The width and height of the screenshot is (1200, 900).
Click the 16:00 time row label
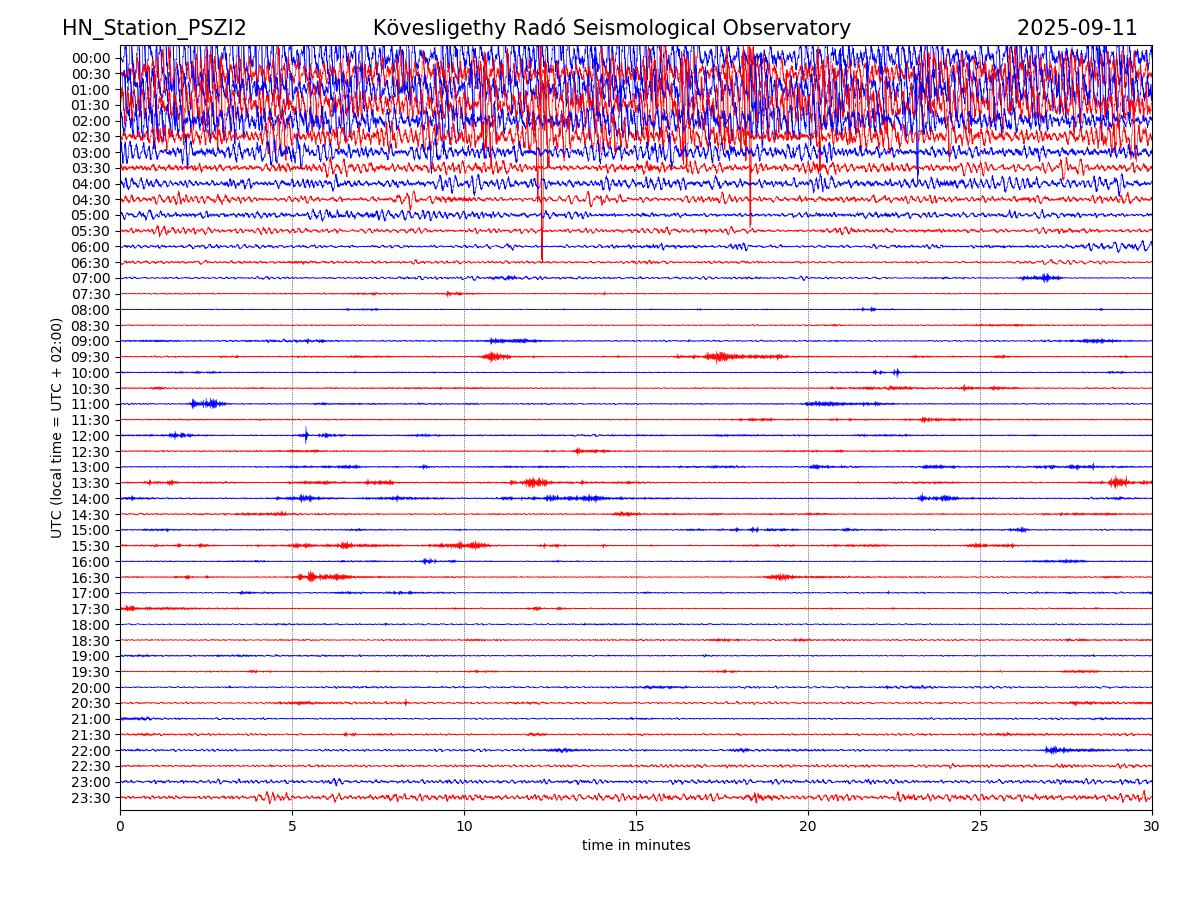coord(91,562)
